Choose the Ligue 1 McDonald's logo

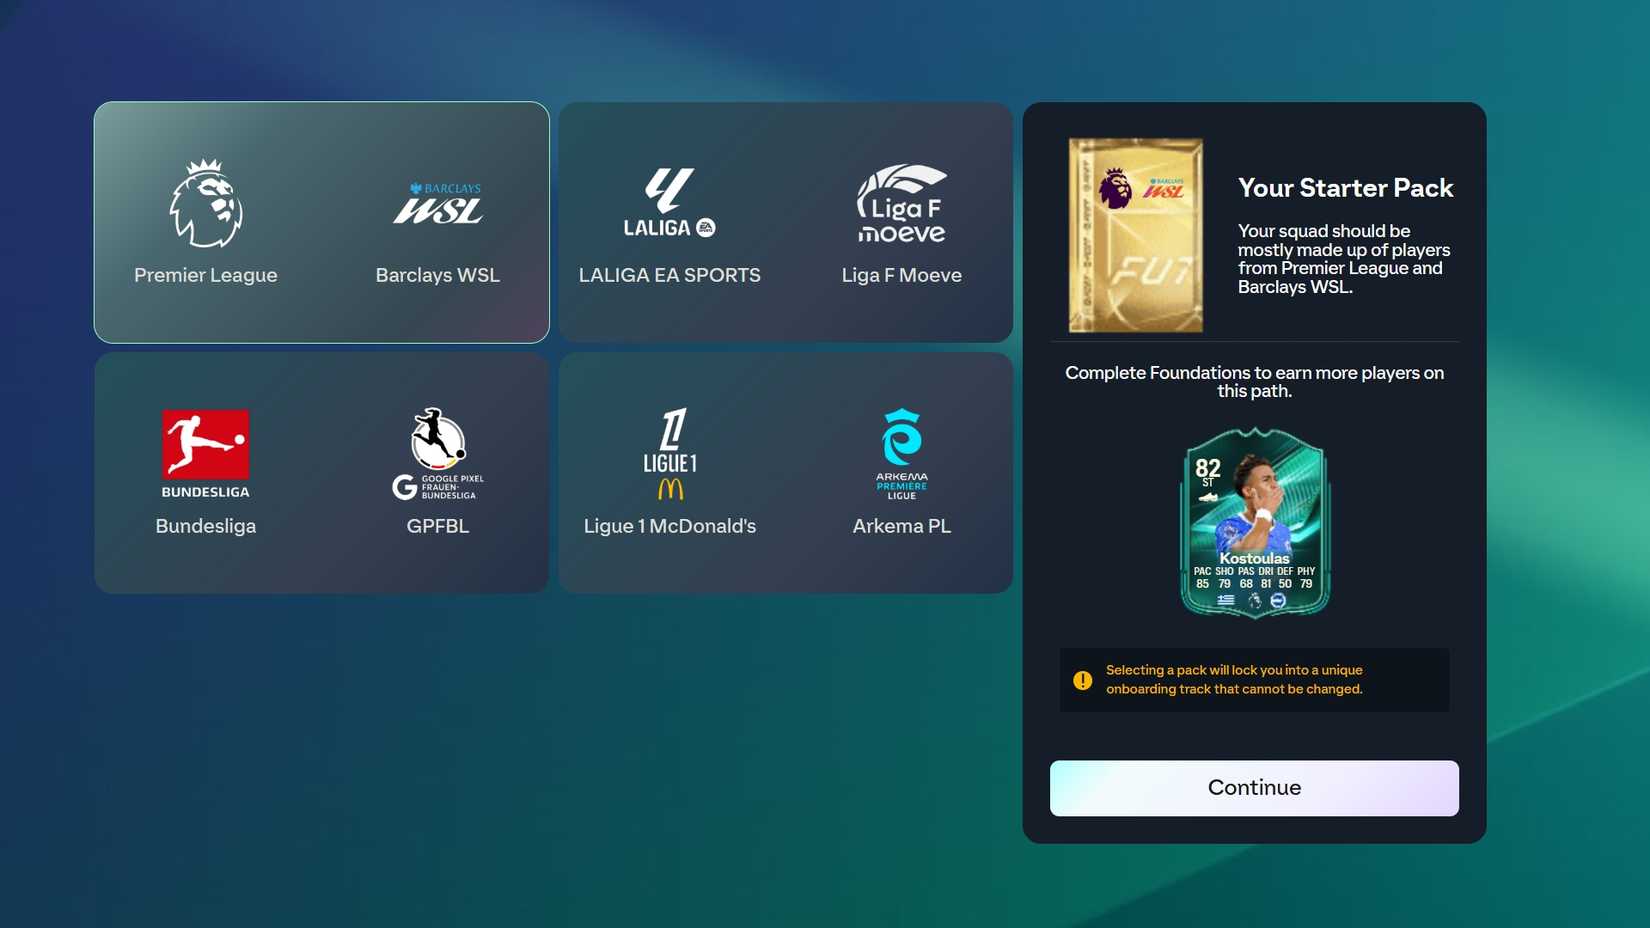click(x=670, y=453)
